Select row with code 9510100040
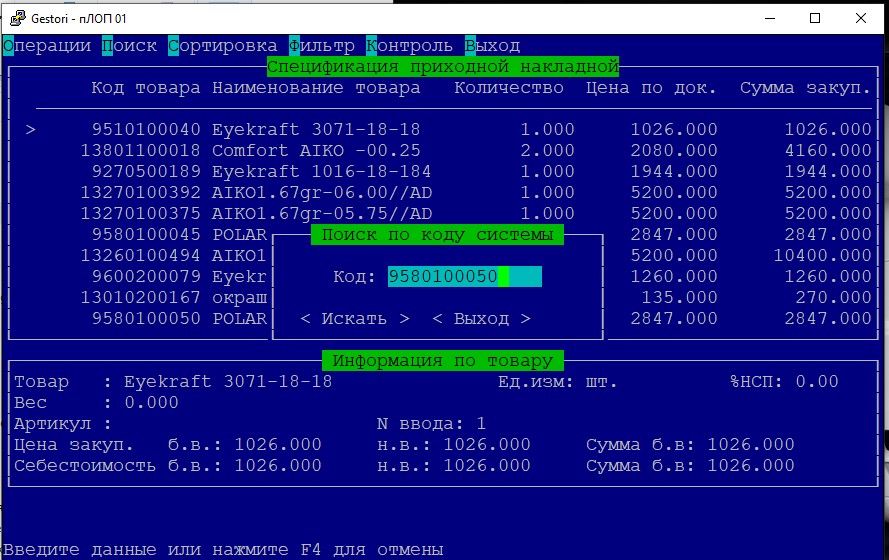Viewport: 889px width, 560px height. coord(448,129)
